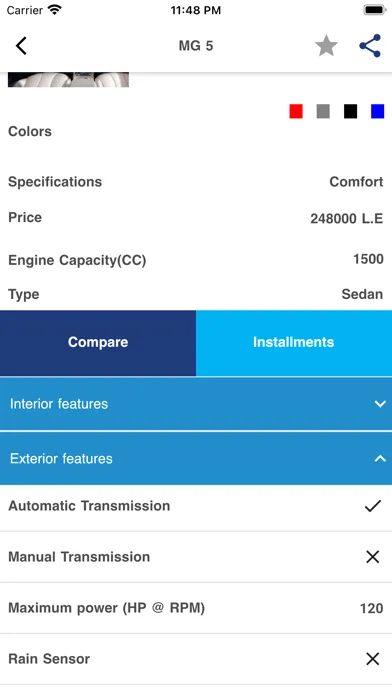Open the share icon
The image size is (392, 696).
(x=370, y=46)
